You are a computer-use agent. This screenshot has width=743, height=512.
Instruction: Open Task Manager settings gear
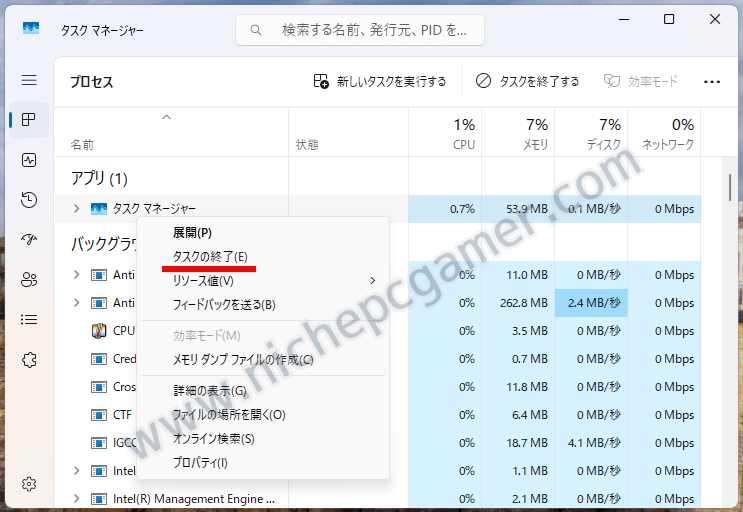pyautogui.click(x=29, y=484)
